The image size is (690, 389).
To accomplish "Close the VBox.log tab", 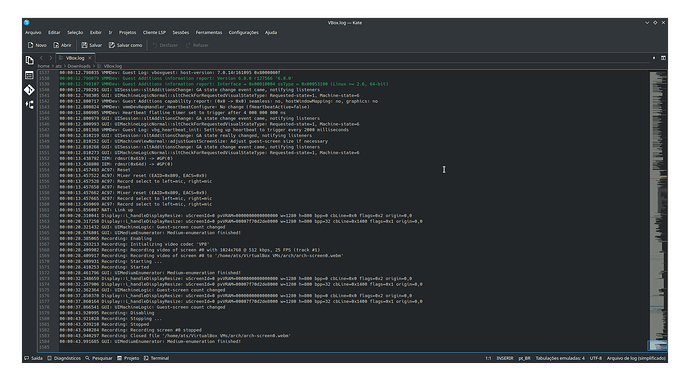I will tap(90, 58).
